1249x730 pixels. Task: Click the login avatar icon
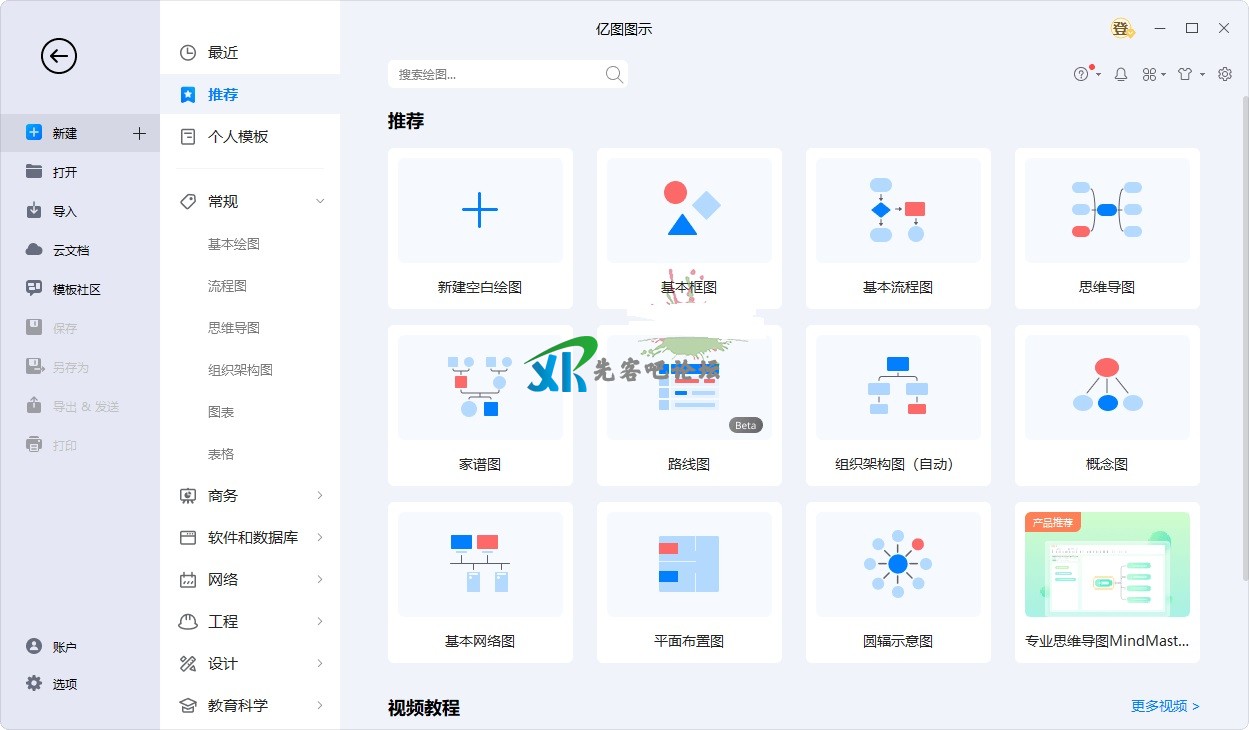pyautogui.click(x=1122, y=29)
